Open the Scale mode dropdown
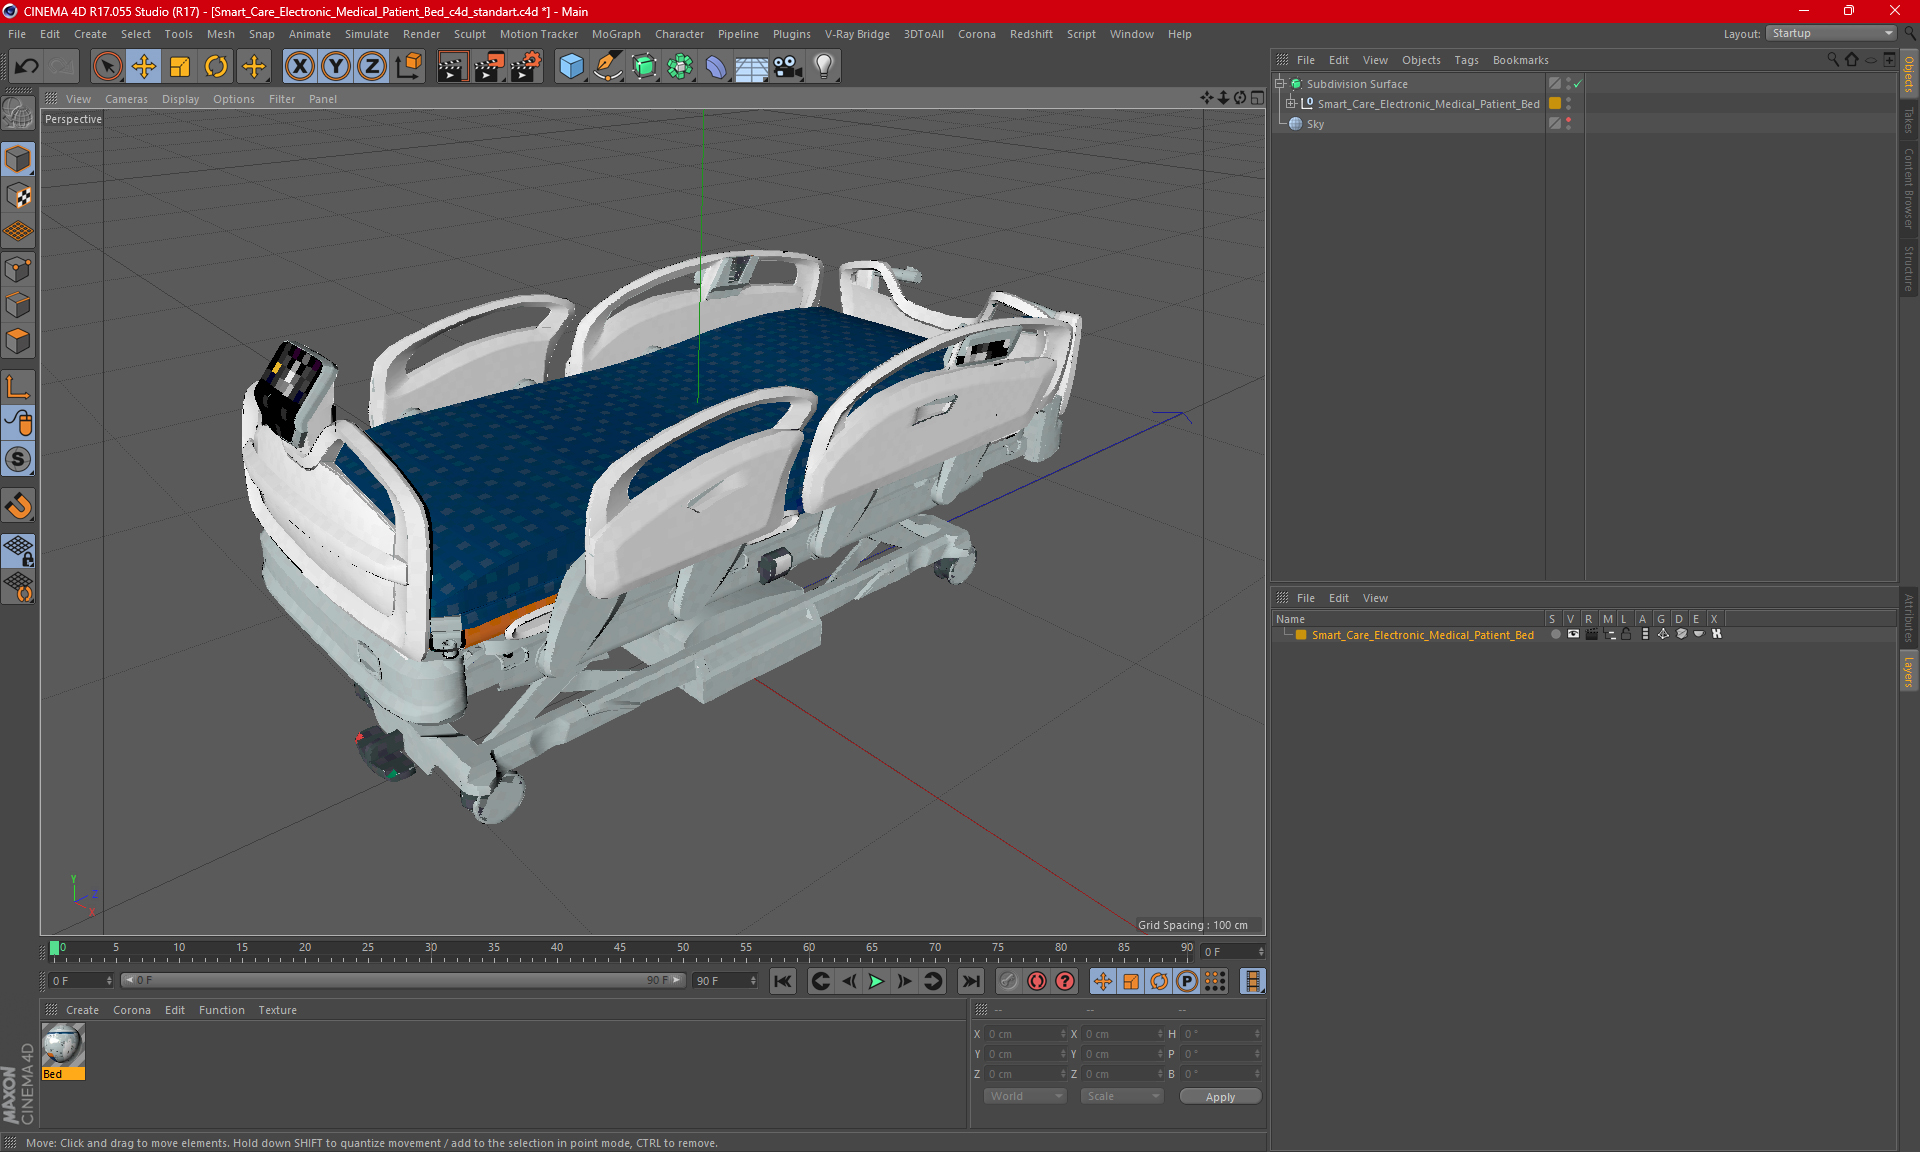The width and height of the screenshot is (1920, 1152). click(1122, 1096)
